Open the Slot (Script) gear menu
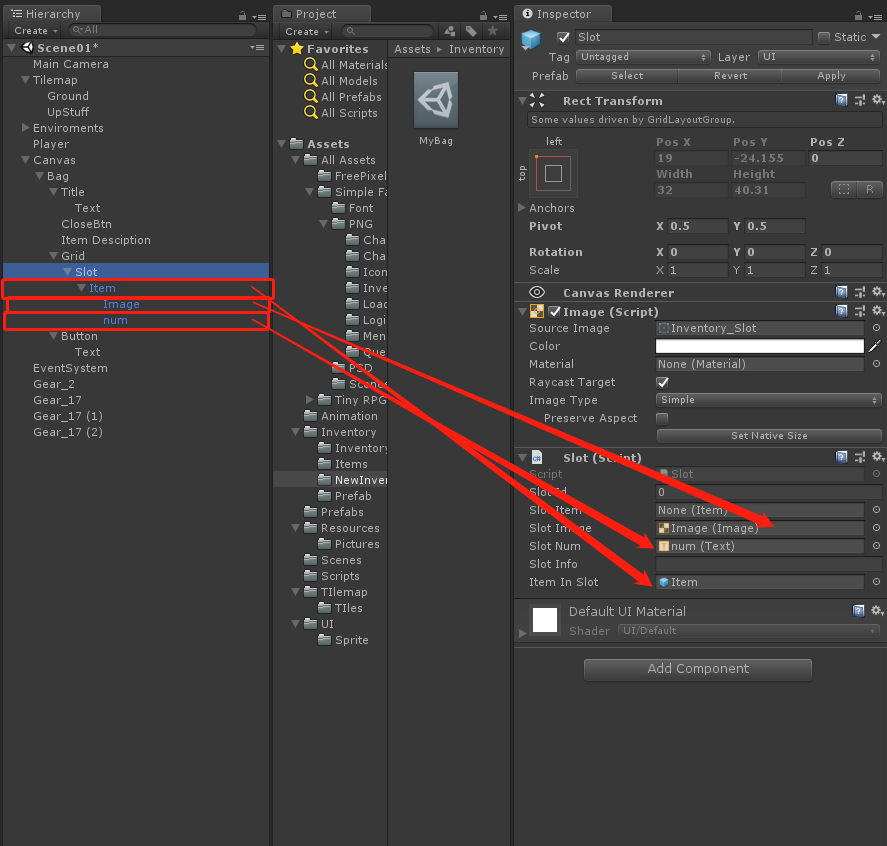Image resolution: width=887 pixels, height=846 pixels. click(x=877, y=456)
